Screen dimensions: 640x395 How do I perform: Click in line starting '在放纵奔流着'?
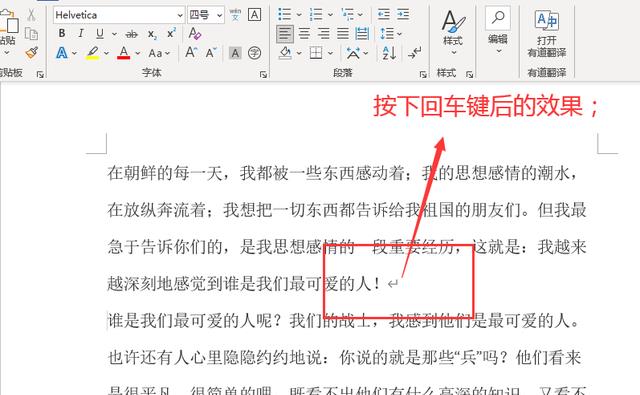point(347,210)
